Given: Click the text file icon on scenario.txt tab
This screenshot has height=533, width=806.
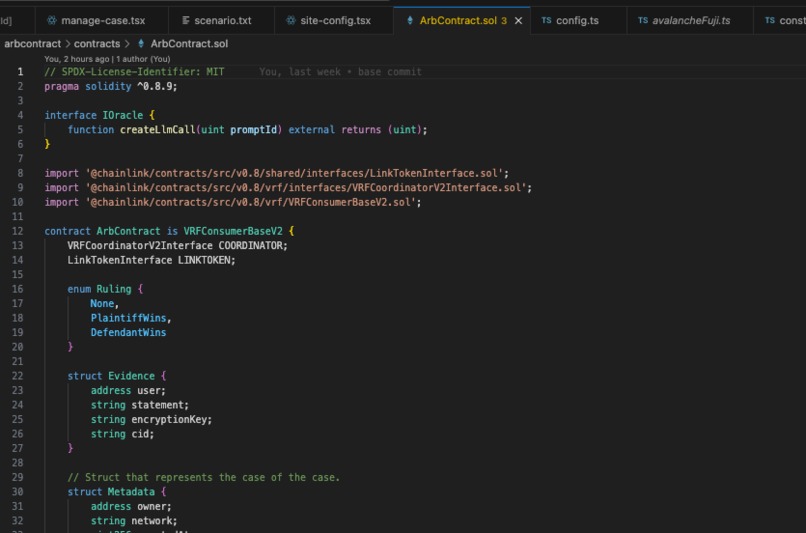Looking at the screenshot, I should [x=186, y=21].
